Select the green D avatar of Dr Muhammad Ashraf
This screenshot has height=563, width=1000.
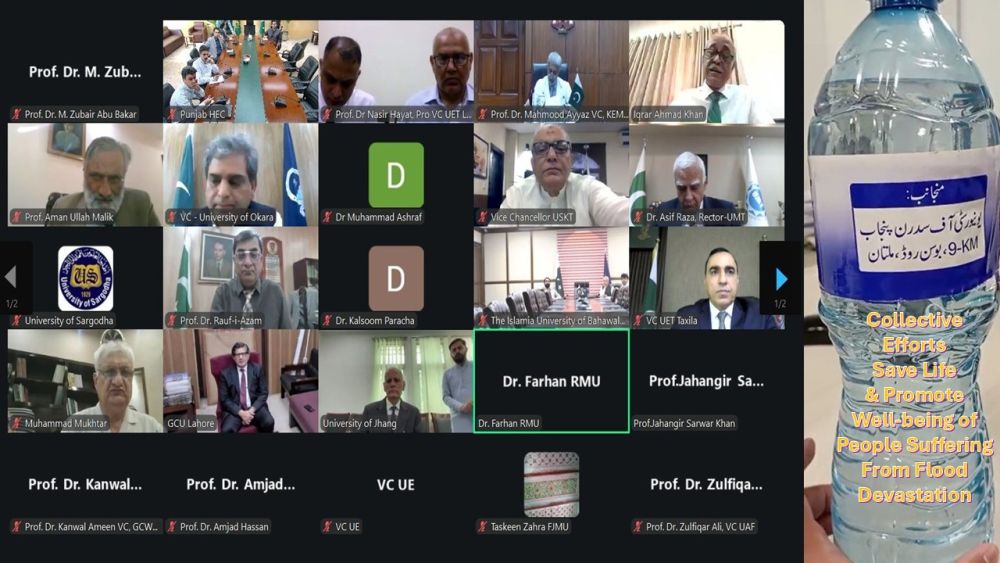tap(396, 175)
